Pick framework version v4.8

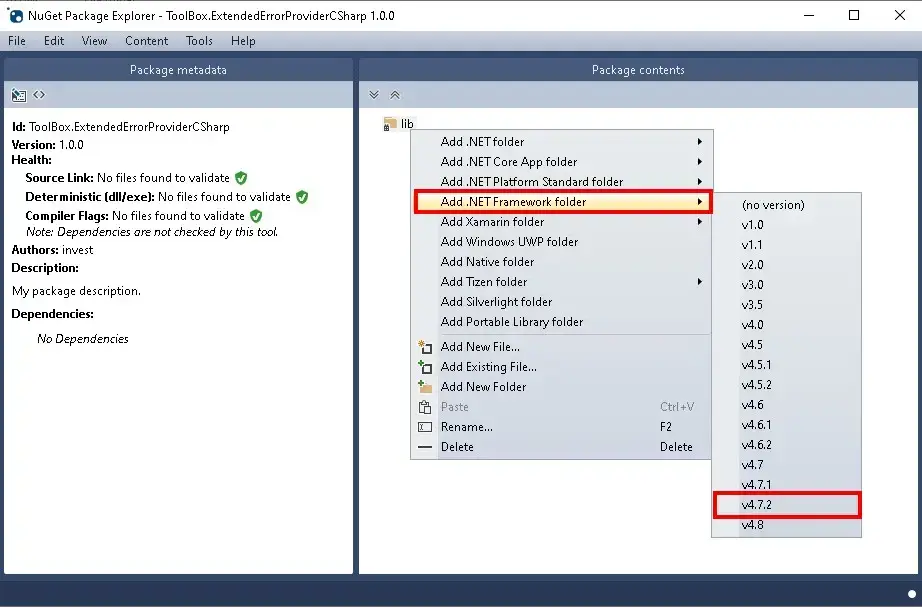point(786,525)
